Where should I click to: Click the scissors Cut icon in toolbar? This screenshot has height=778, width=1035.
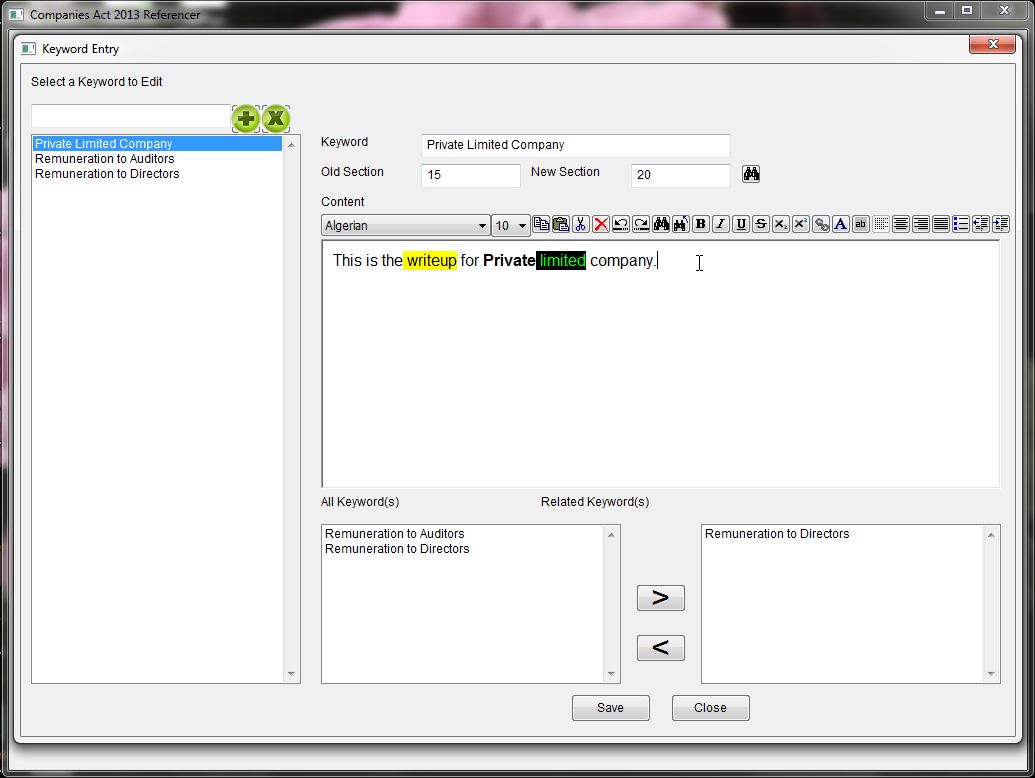(581, 225)
